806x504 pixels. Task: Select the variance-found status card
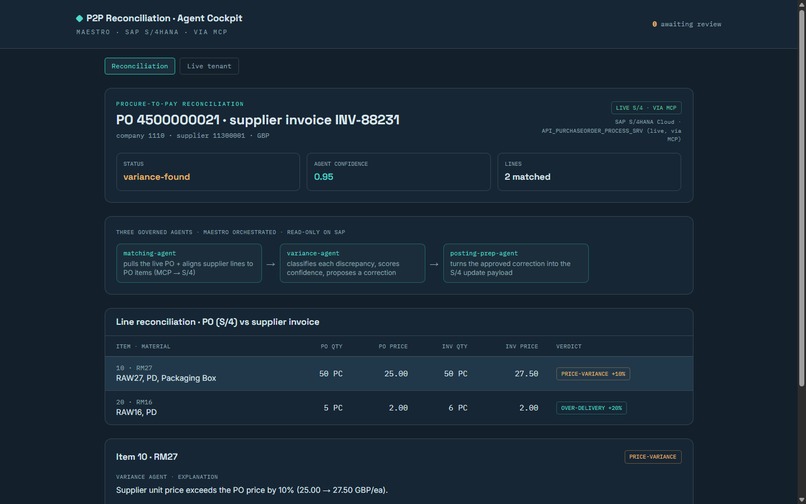[x=208, y=172]
